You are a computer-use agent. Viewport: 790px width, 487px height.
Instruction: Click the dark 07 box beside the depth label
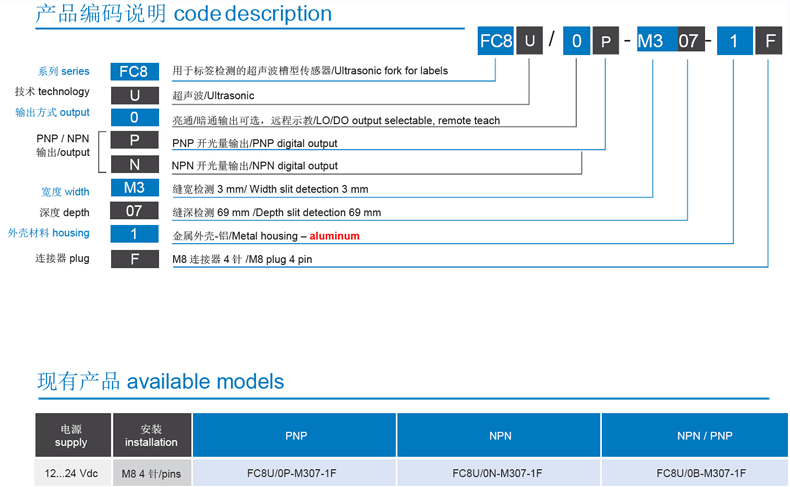pyautogui.click(x=134, y=212)
